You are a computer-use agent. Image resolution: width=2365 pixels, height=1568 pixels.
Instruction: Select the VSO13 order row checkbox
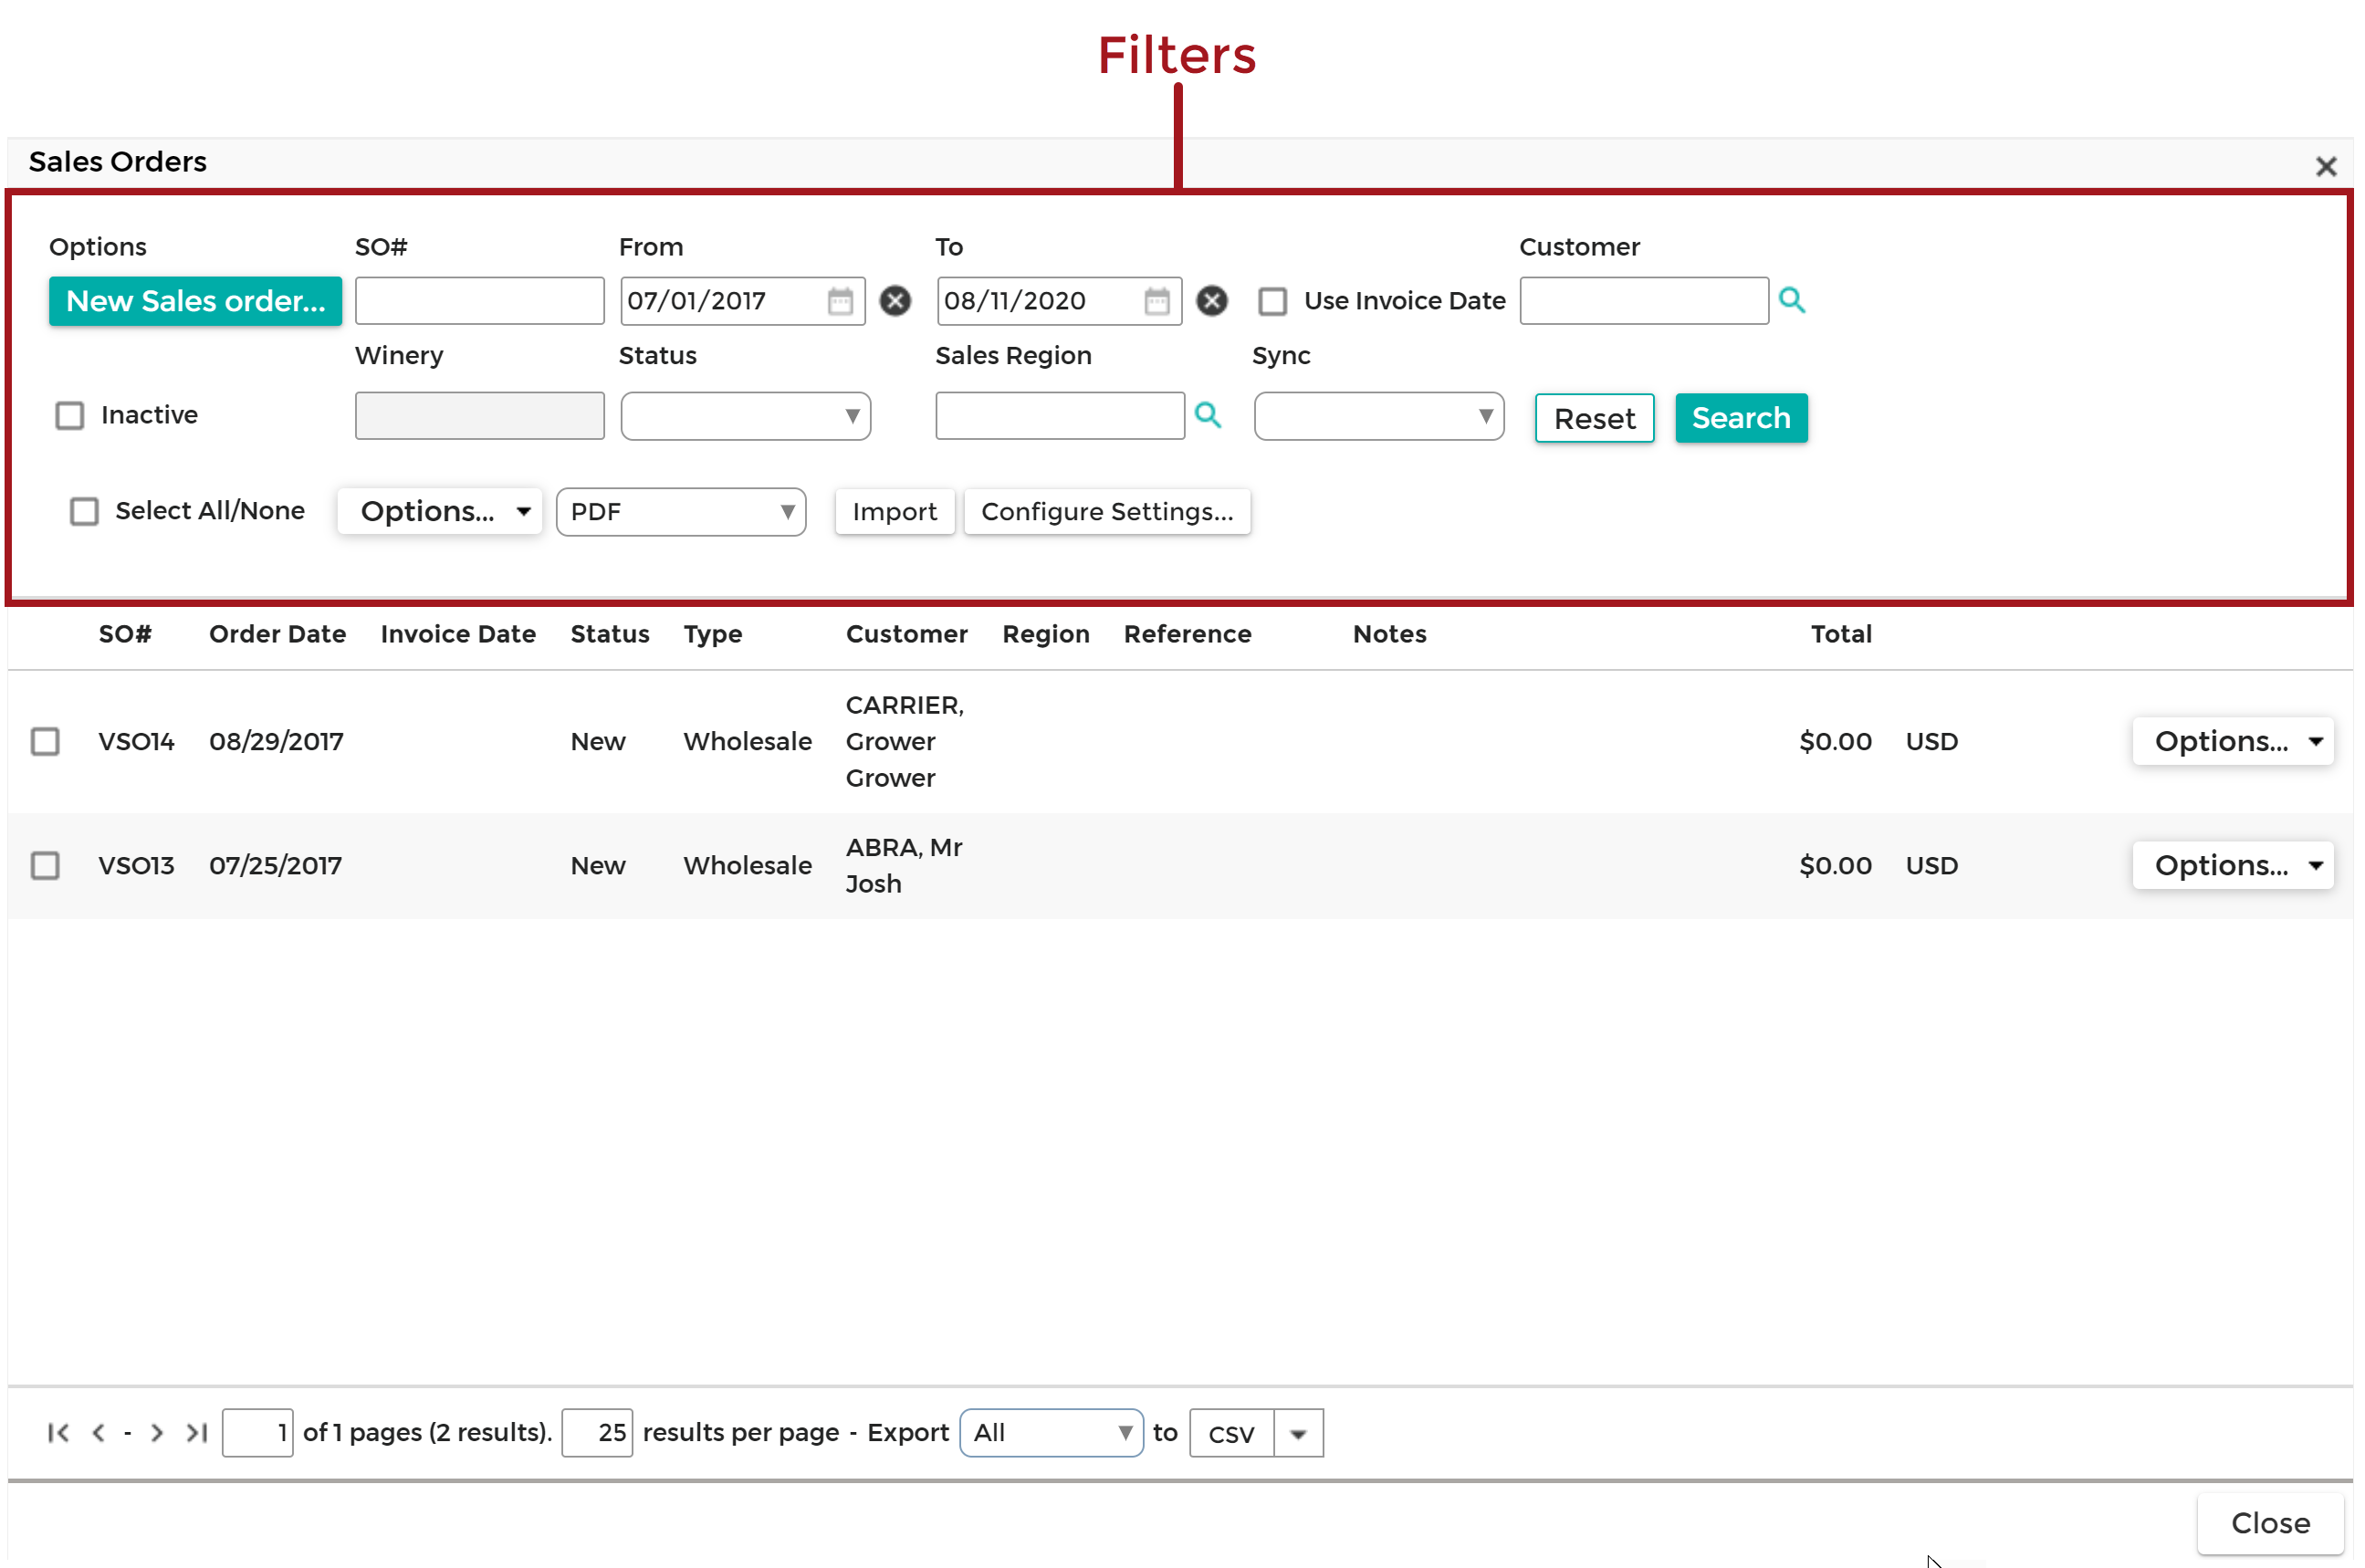[x=45, y=868]
